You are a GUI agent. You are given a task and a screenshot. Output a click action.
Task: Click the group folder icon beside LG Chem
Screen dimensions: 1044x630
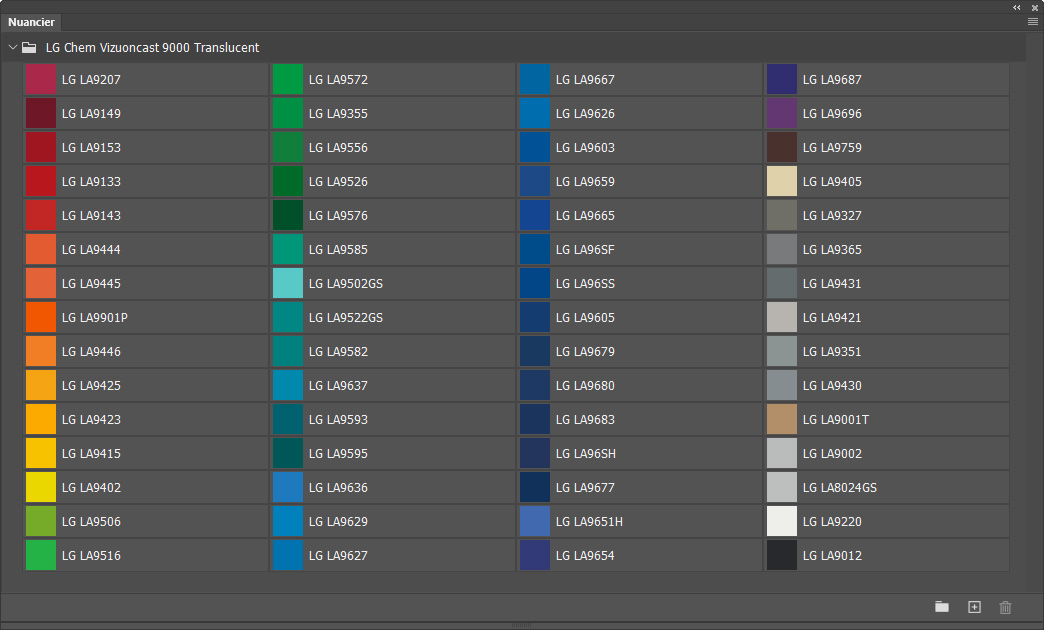(29, 47)
